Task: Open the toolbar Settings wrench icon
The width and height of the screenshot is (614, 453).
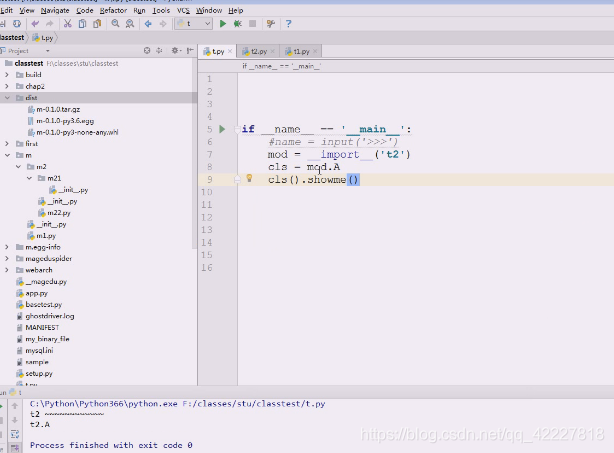Action: [x=271, y=24]
